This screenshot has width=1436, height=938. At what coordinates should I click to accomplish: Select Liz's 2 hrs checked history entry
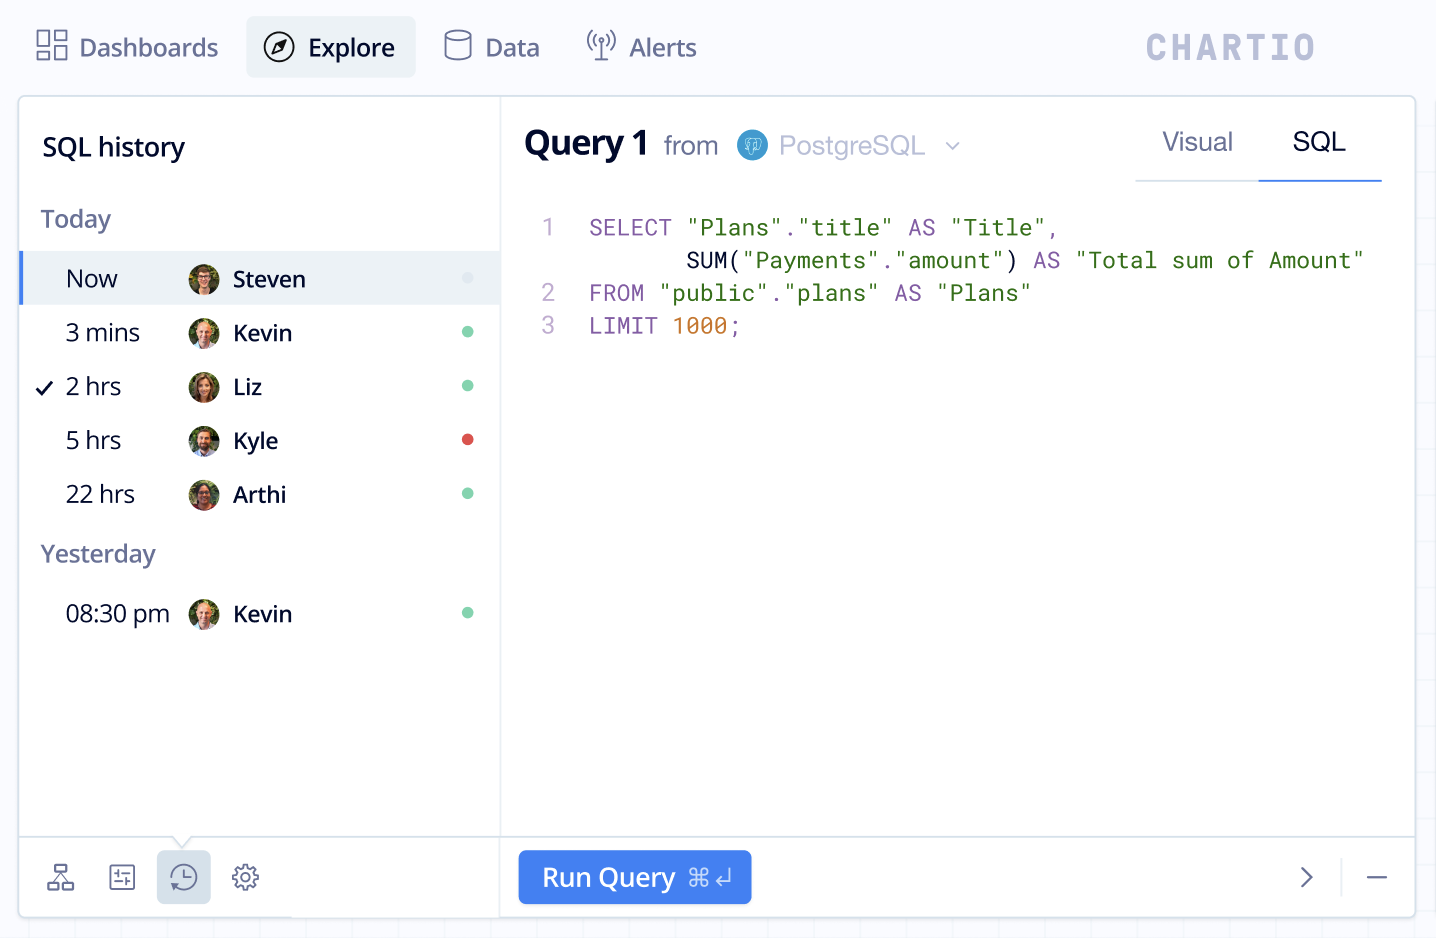pos(260,387)
